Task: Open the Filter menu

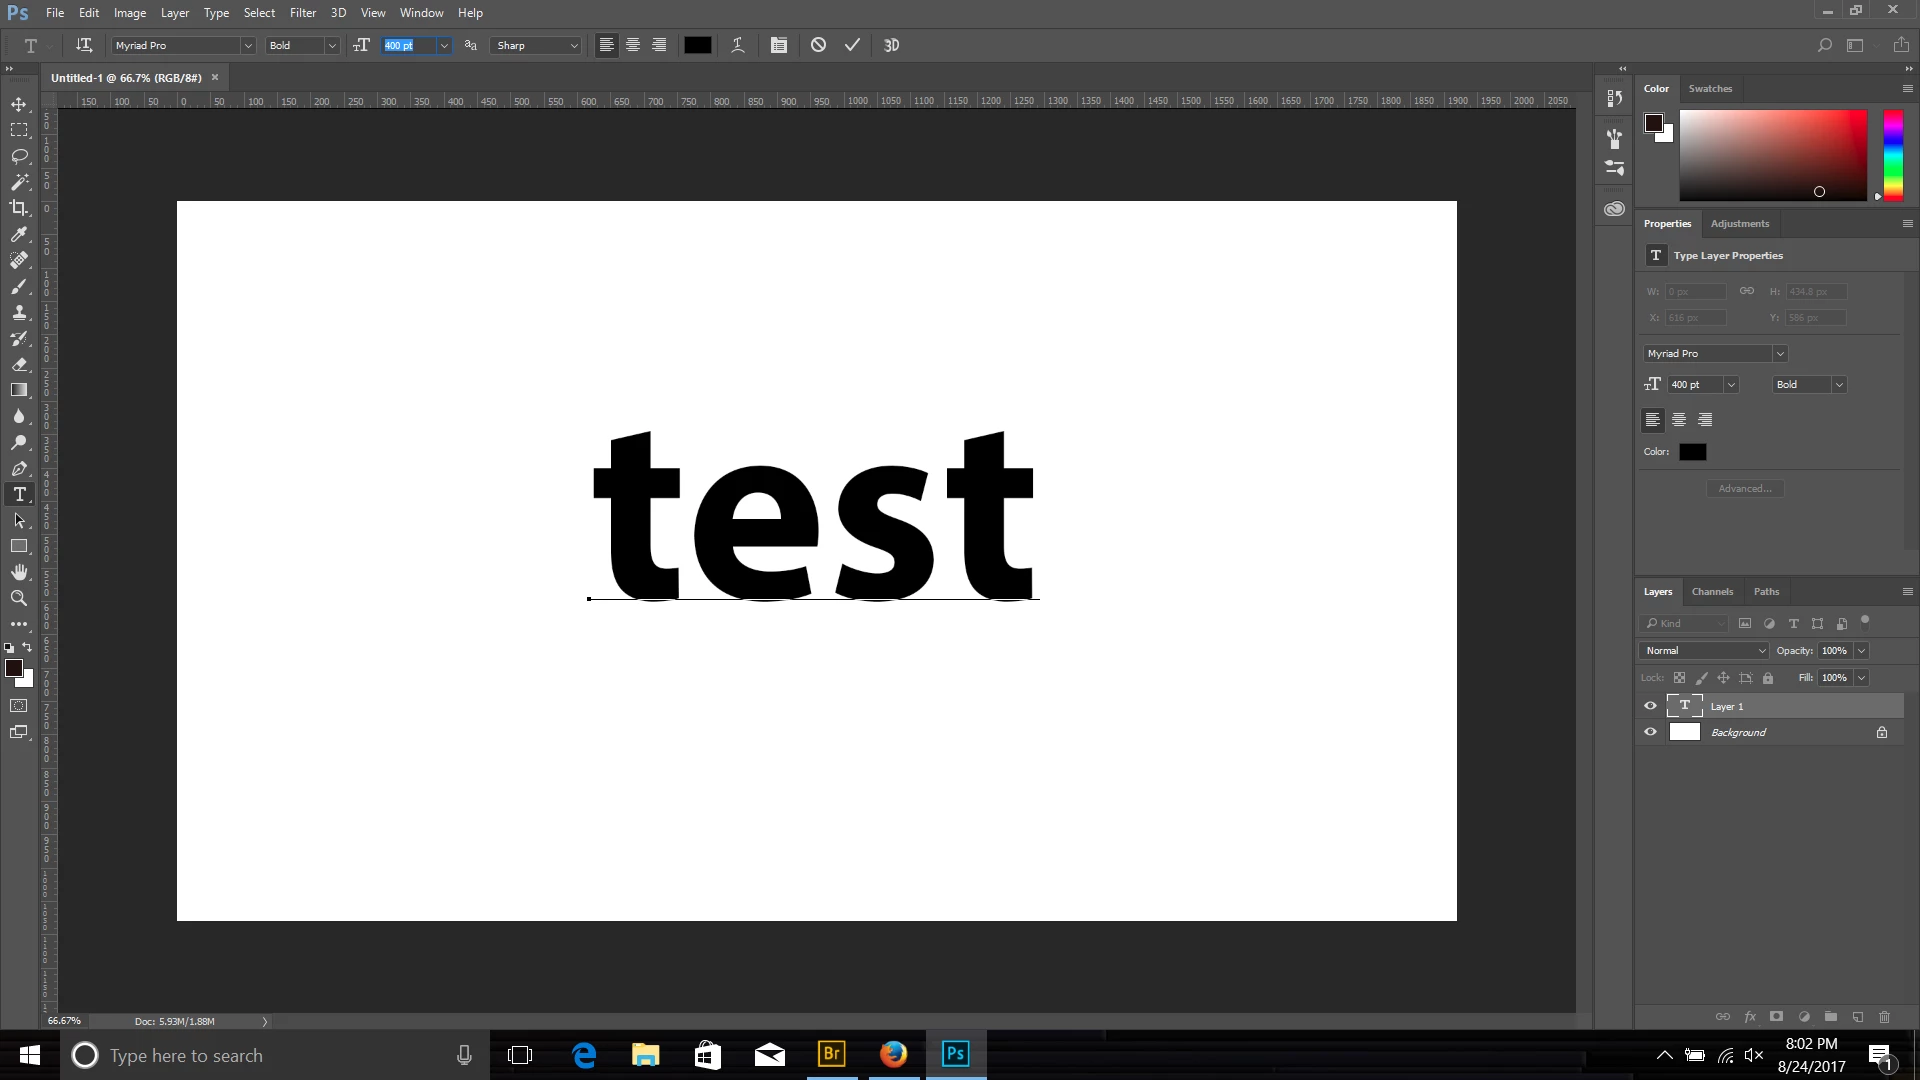Action: click(302, 13)
